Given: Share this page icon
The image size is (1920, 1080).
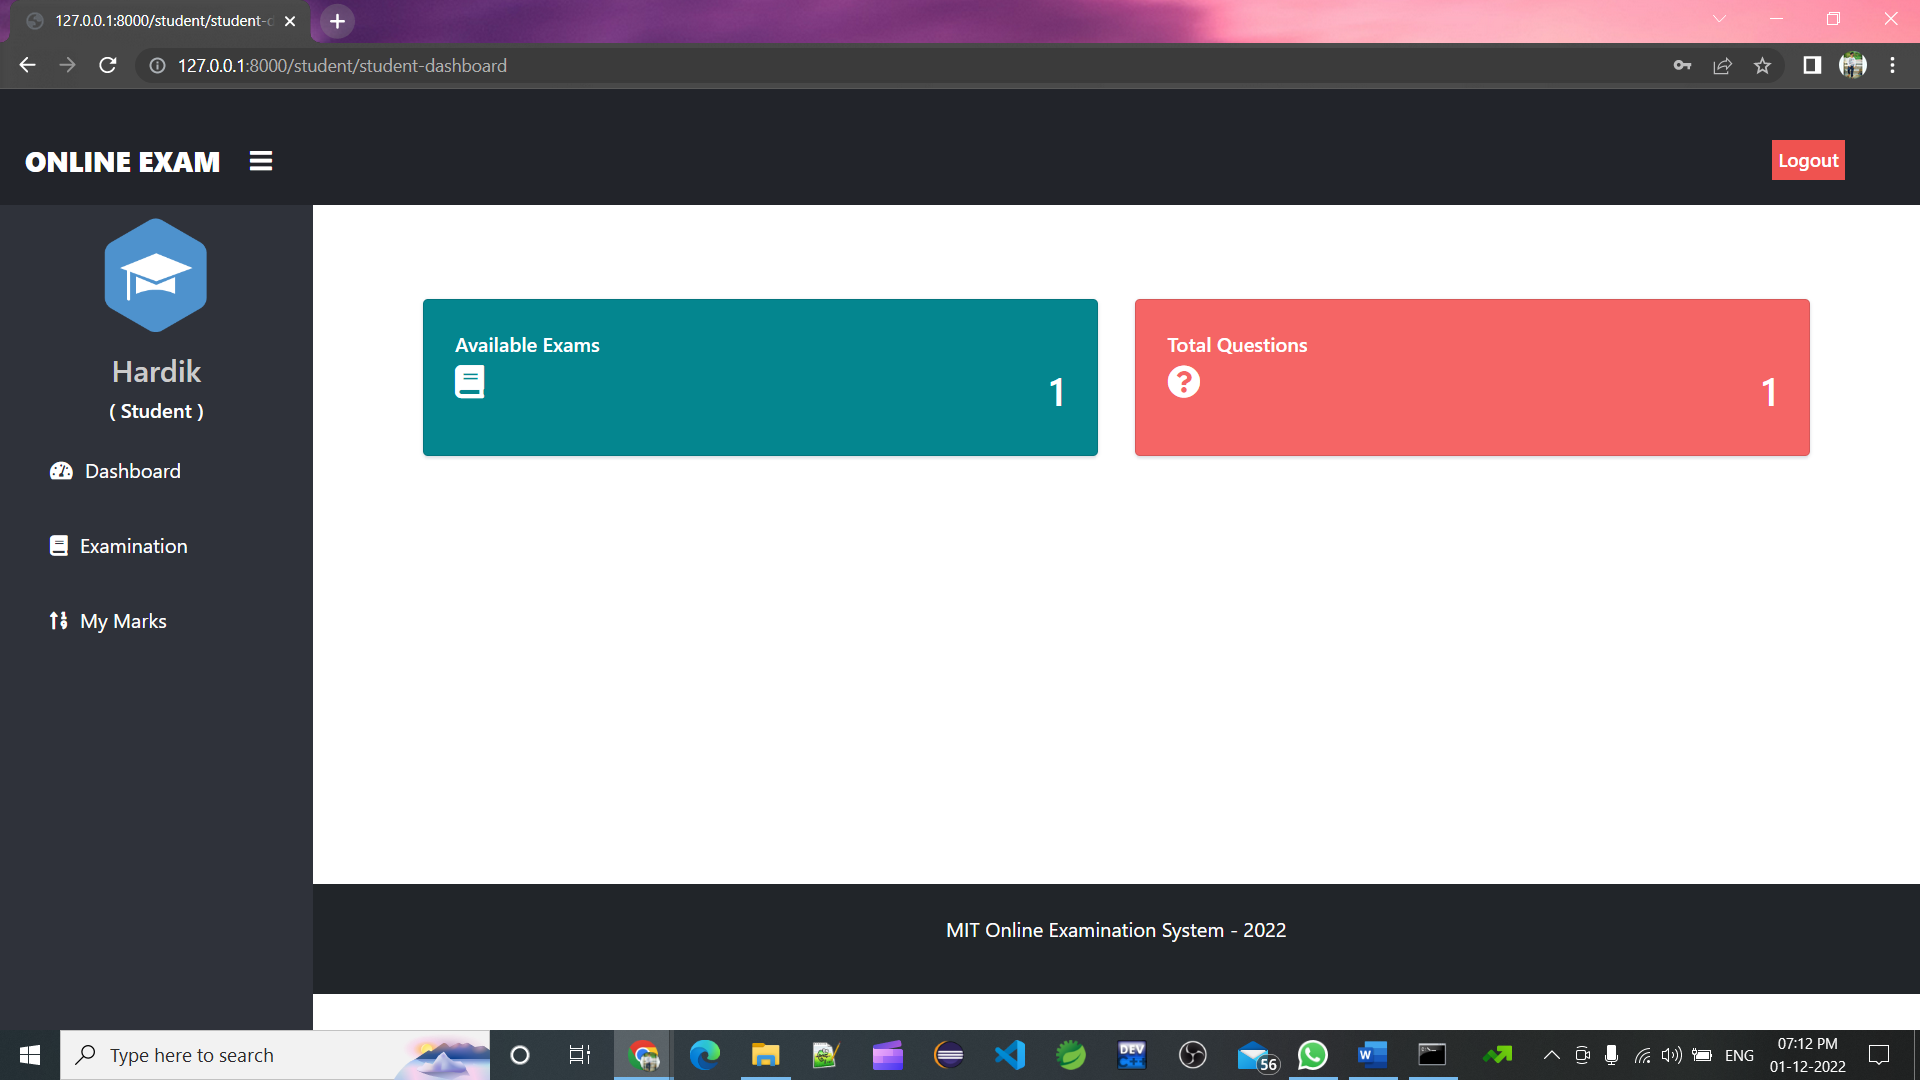Looking at the screenshot, I should 1722,65.
